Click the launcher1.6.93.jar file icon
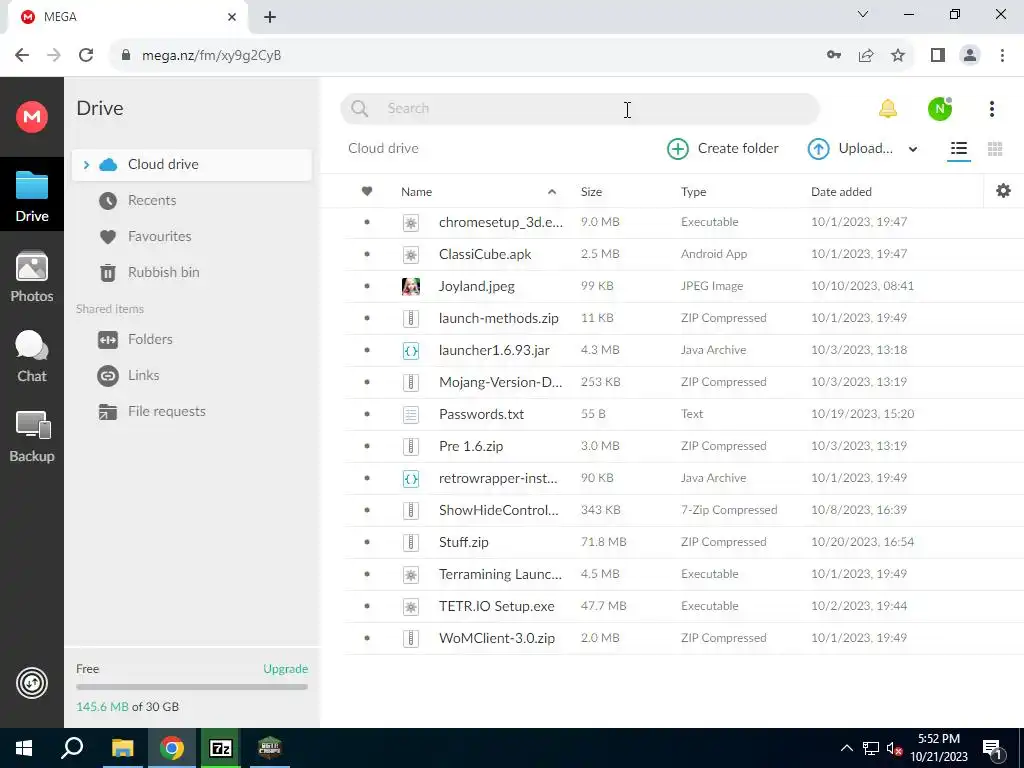The image size is (1024, 768). pos(411,351)
